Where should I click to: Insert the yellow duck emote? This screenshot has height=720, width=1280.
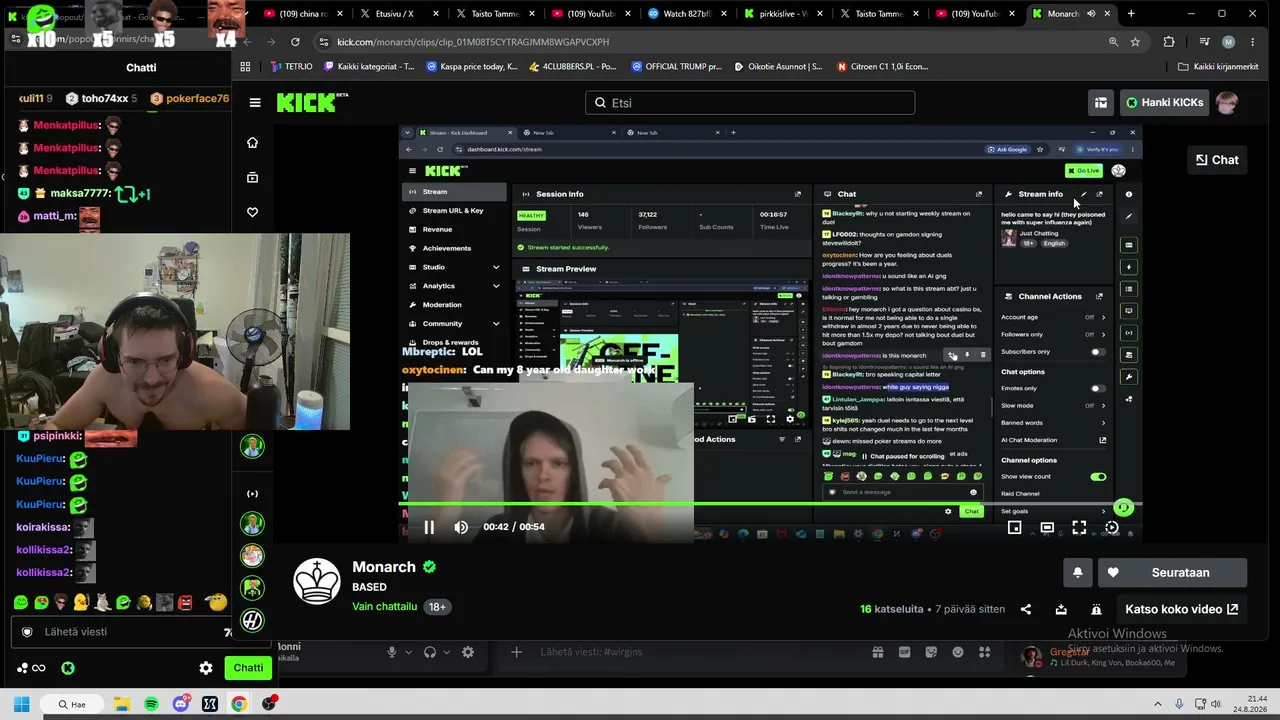pos(81,602)
